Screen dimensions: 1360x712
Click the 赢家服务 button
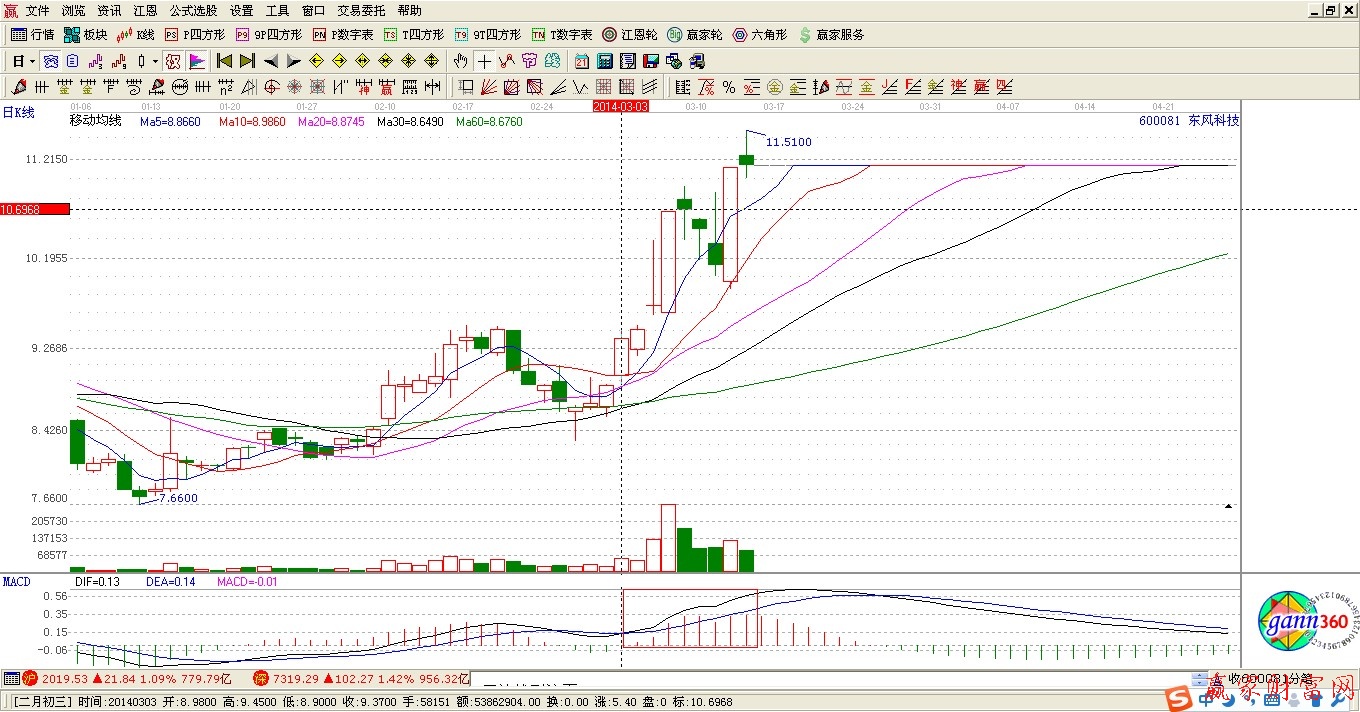[x=830, y=34]
